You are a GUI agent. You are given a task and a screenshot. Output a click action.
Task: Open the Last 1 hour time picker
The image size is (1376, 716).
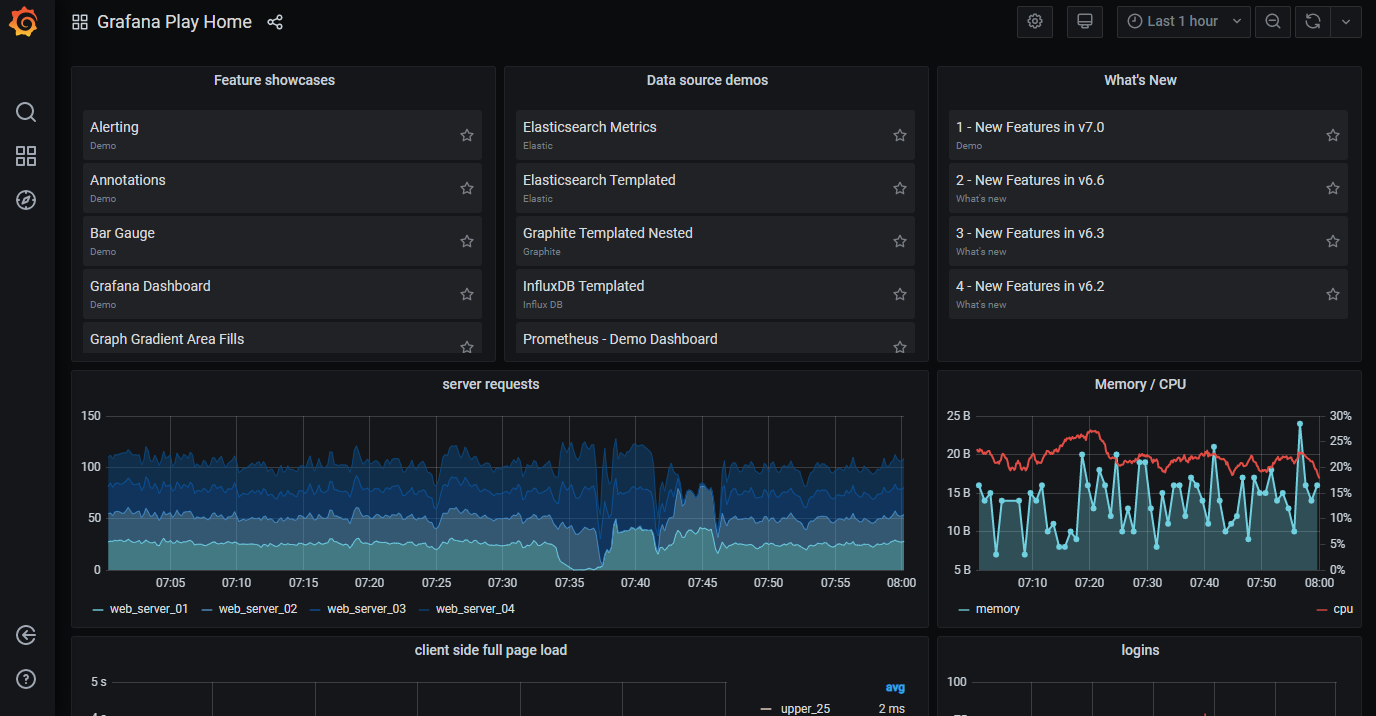1184,22
